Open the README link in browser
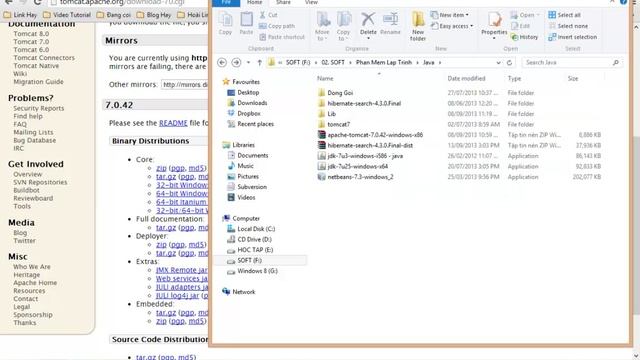Screen dimensions: 640x360 pyautogui.click(x=173, y=123)
